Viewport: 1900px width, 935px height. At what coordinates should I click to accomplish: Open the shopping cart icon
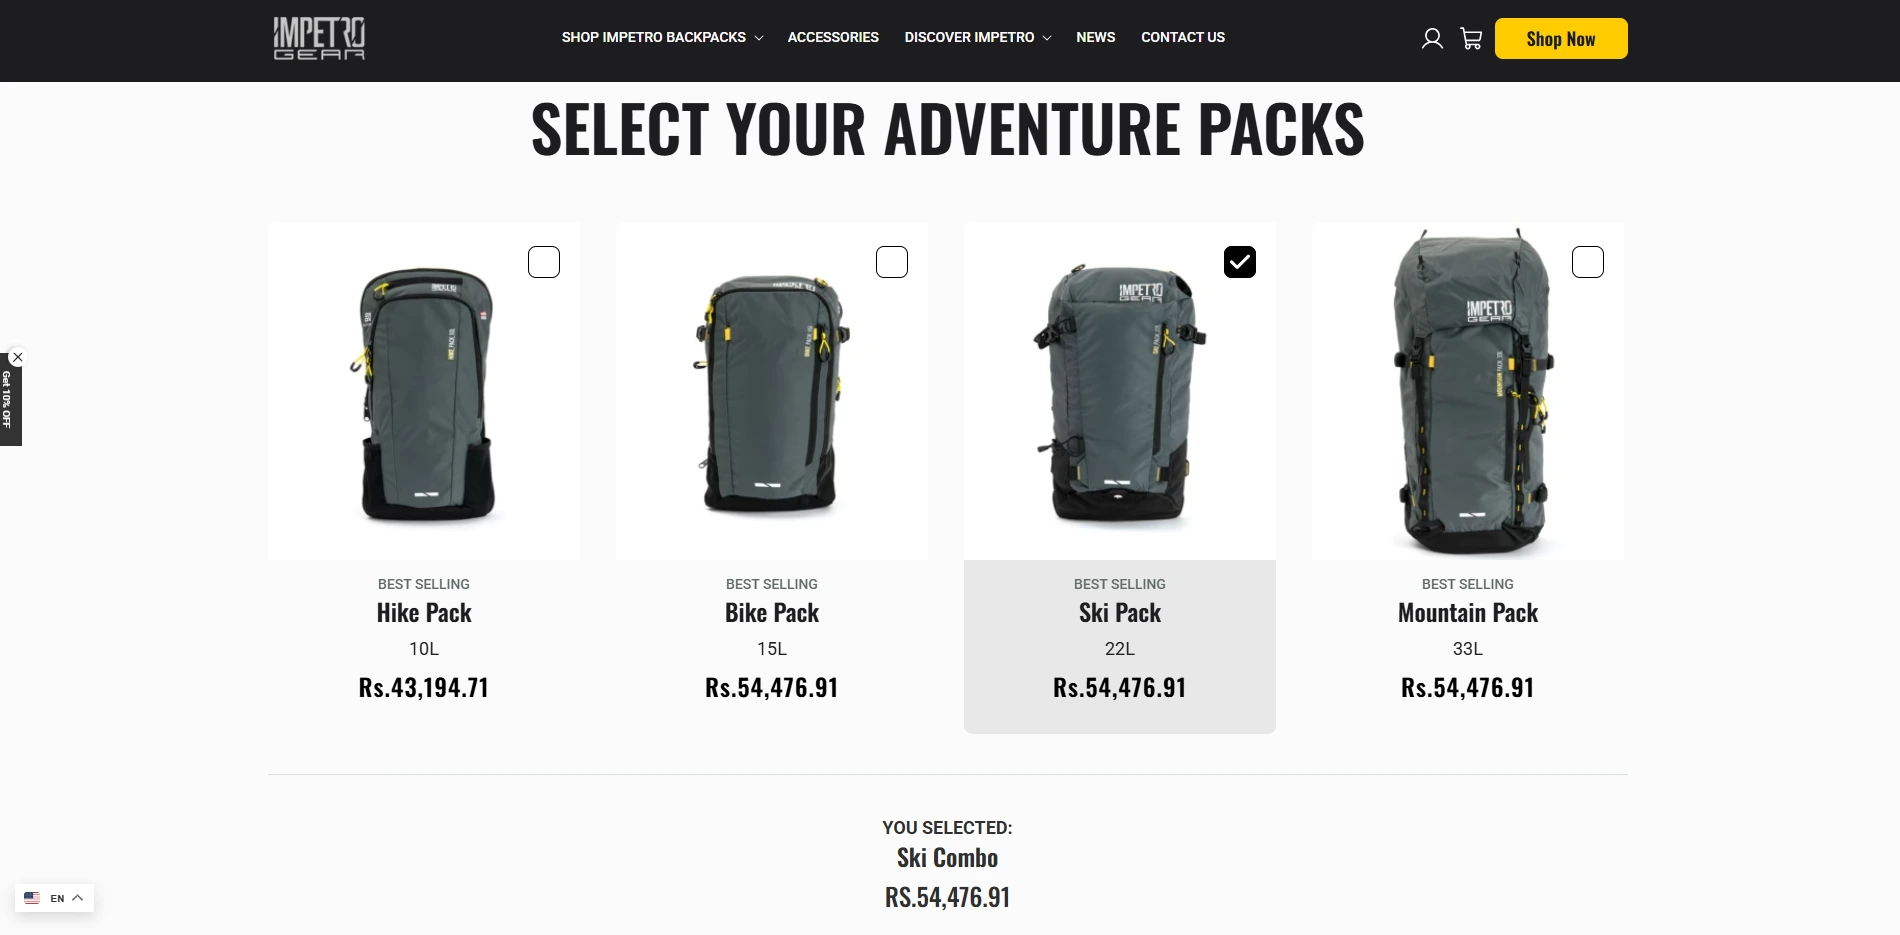click(1471, 39)
